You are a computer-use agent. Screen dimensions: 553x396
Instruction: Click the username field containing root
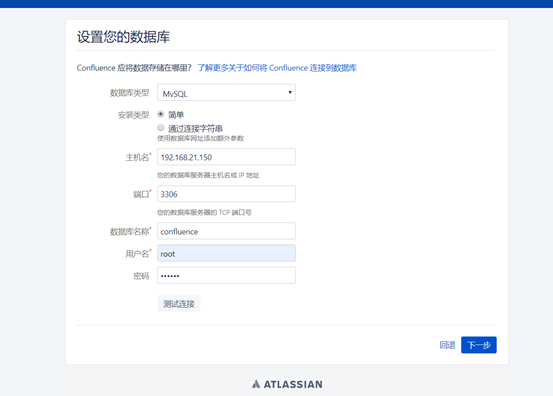tap(226, 254)
